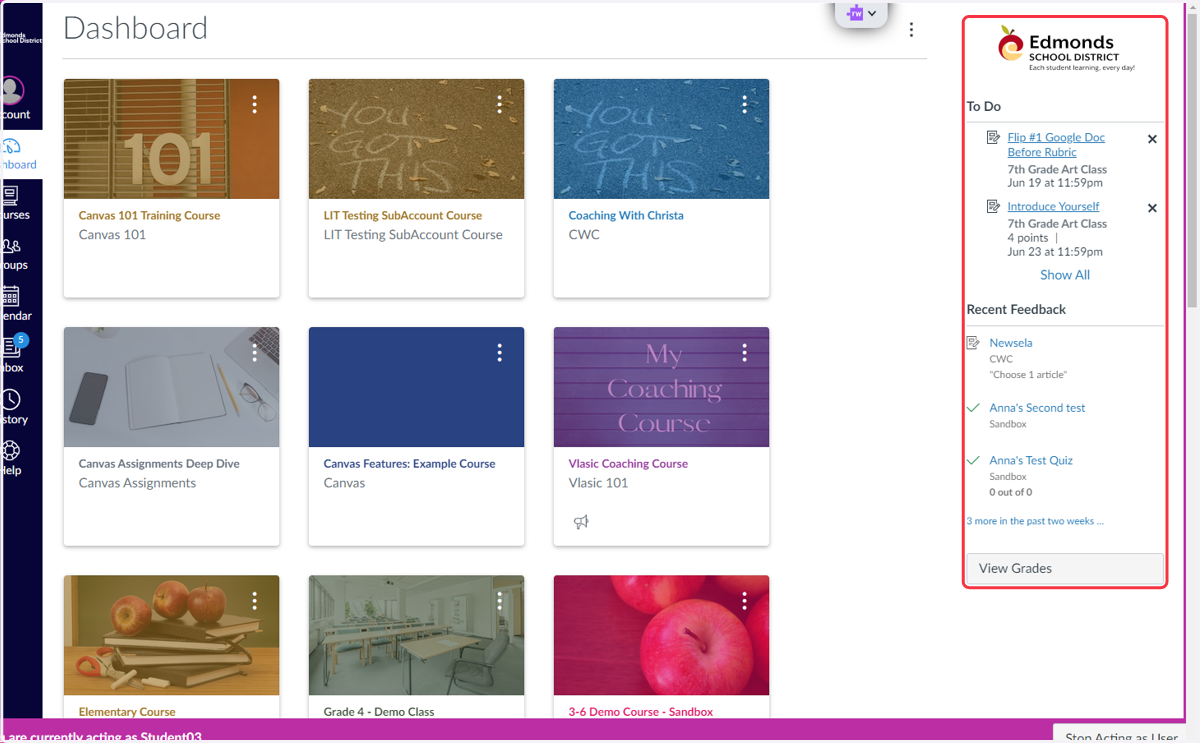Open Canvas Assignments Deep Dive title link
Screen dimensions: 1200x743
click(159, 463)
